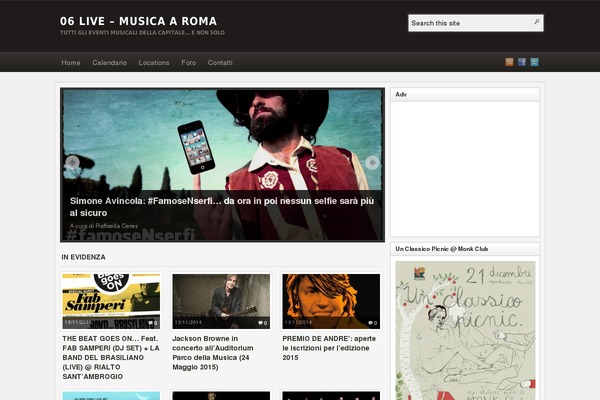
Task: Open THE BEAT GOES ON Fab Samperi article
Action: [x=111, y=358]
